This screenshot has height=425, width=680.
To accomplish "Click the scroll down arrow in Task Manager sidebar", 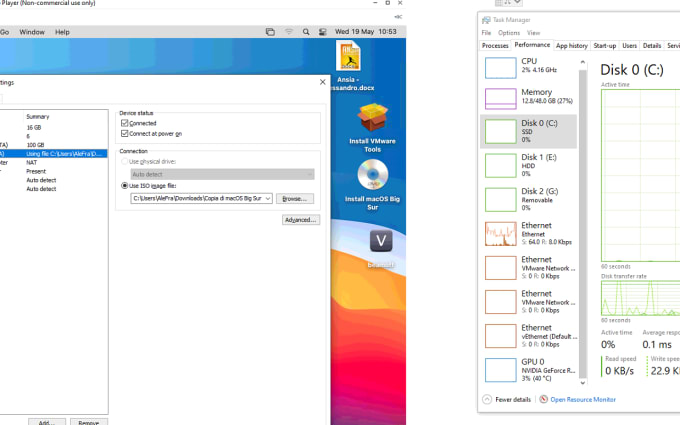I will (582, 382).
